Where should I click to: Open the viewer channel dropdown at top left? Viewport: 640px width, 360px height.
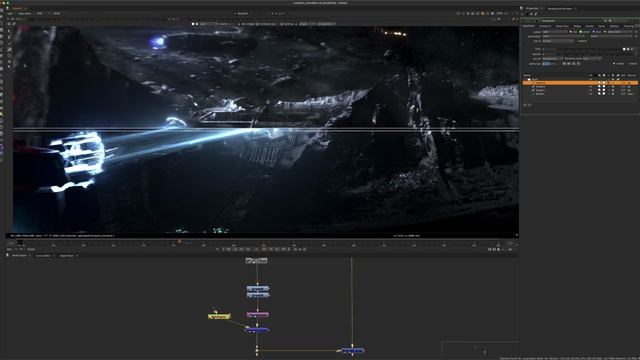point(11,13)
